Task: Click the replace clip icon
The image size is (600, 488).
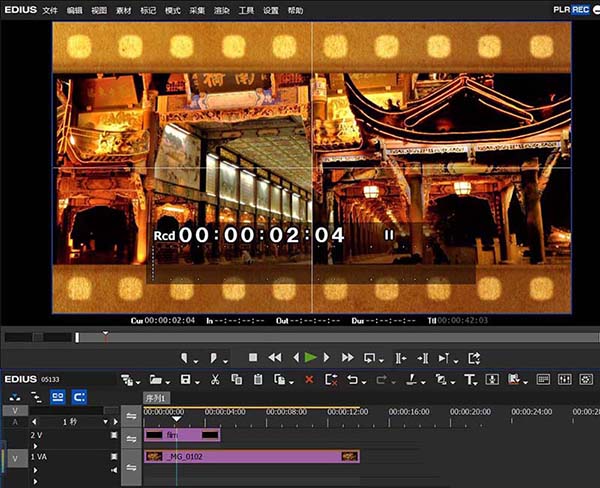Action: 280,379
